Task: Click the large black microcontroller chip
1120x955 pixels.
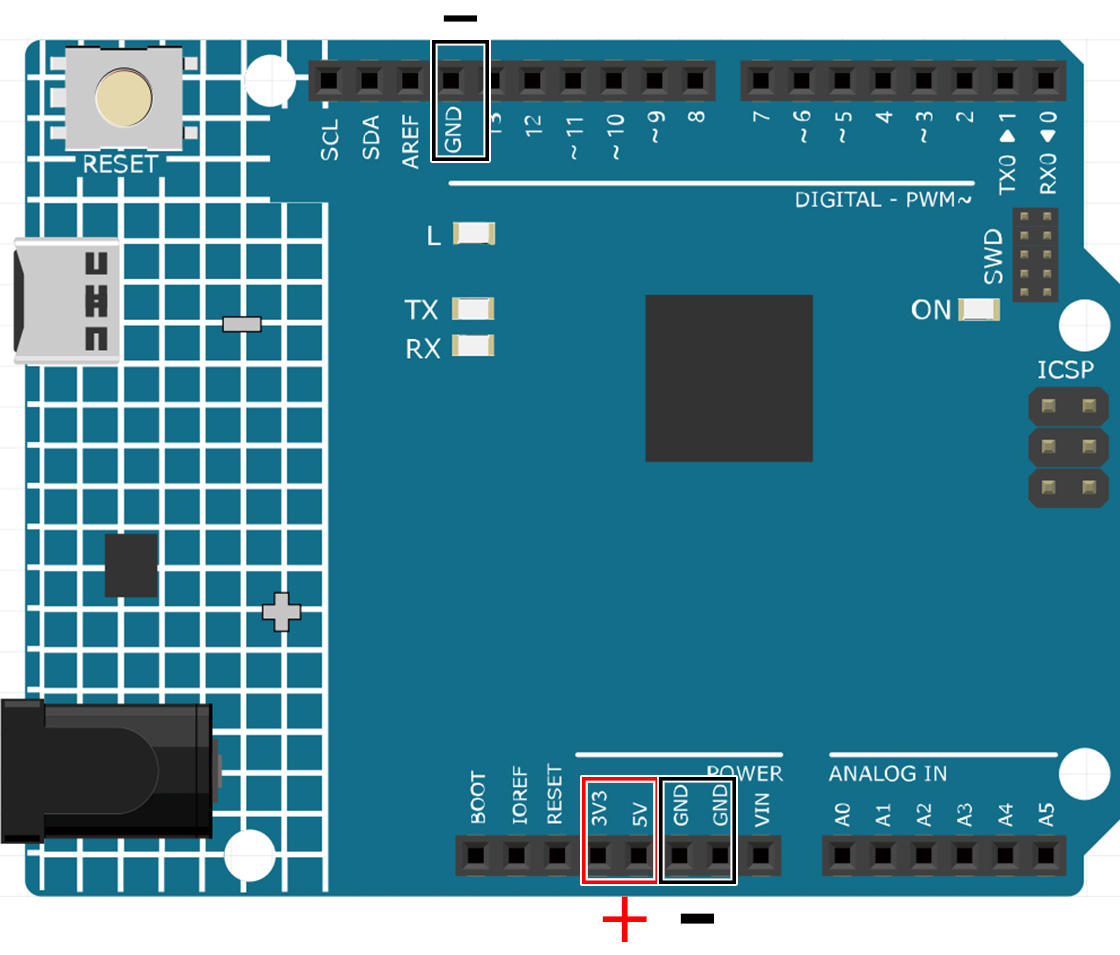Action: (729, 378)
